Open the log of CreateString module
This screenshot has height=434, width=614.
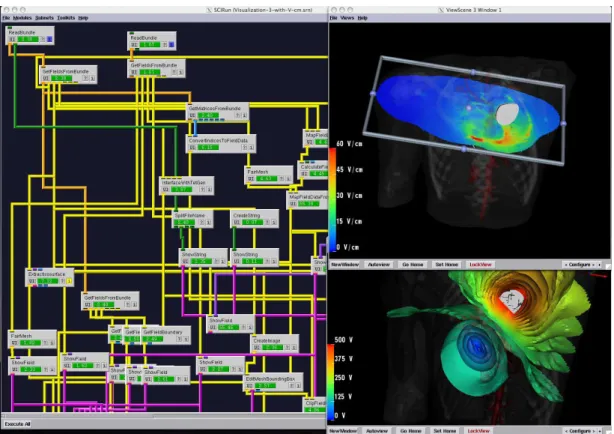click(x=274, y=222)
